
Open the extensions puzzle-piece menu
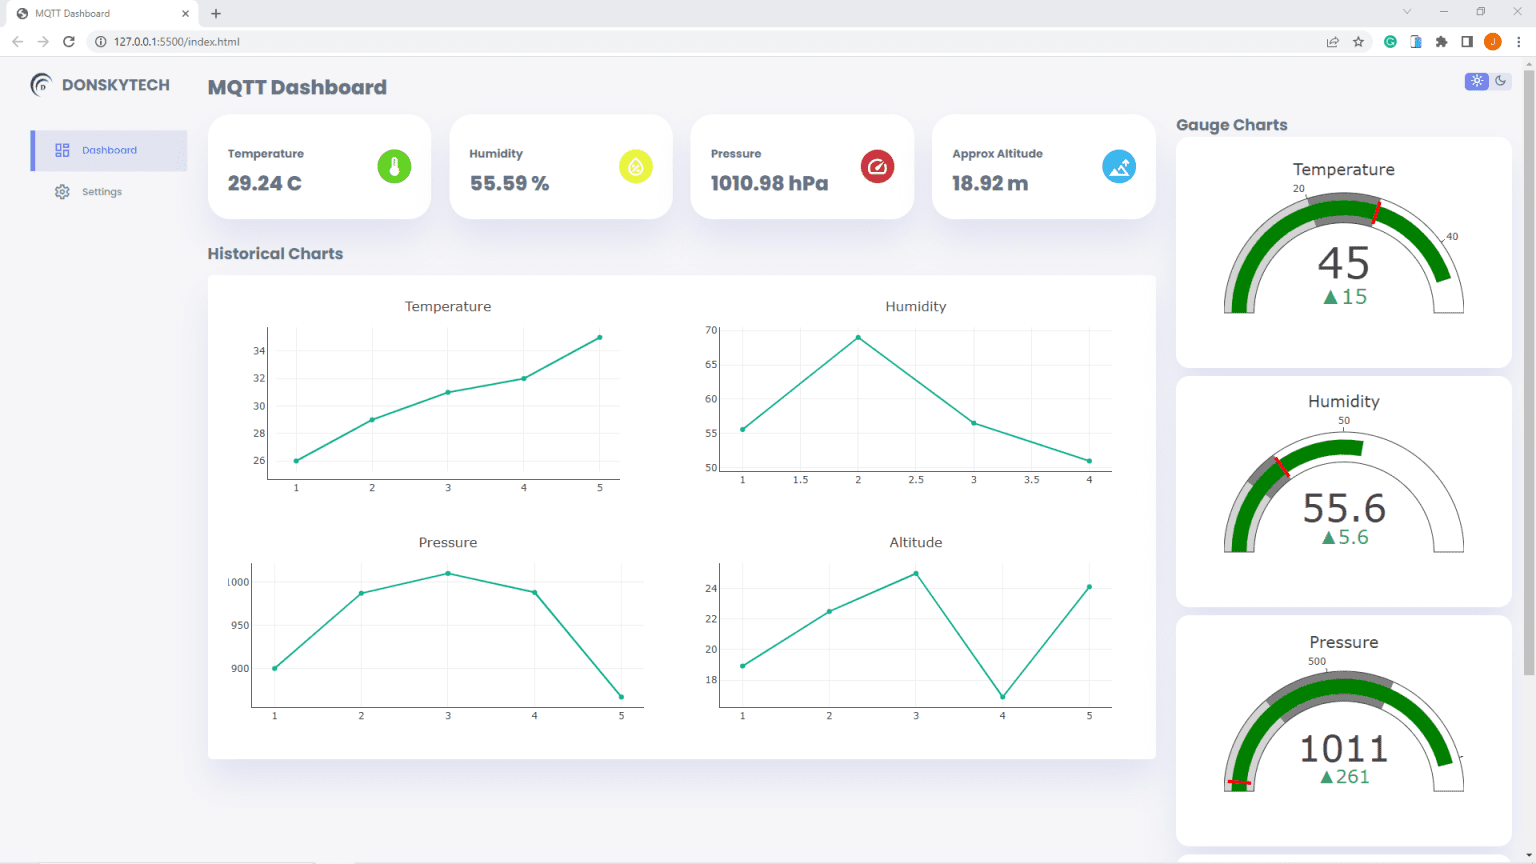pyautogui.click(x=1441, y=42)
